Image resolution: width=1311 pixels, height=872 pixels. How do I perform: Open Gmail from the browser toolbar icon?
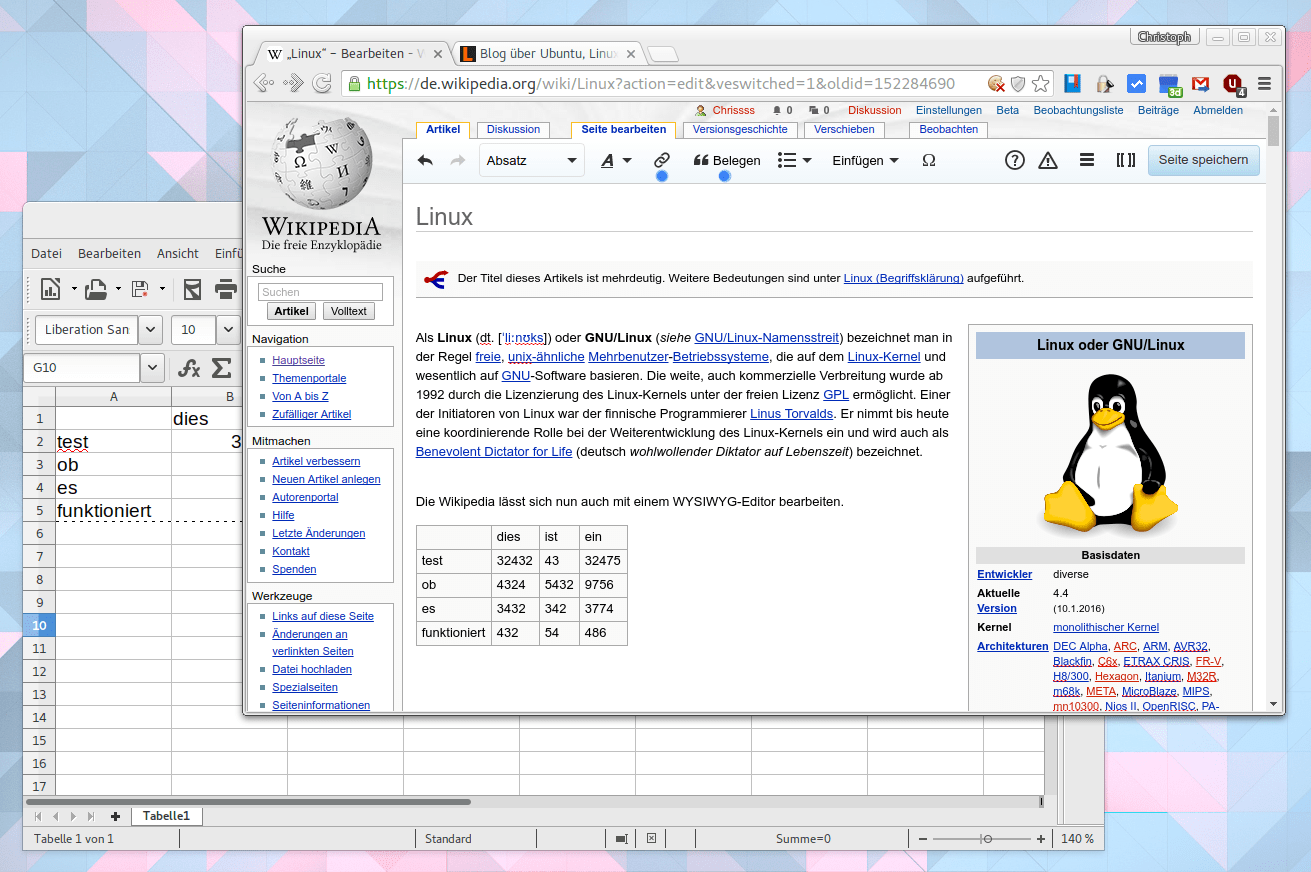click(1199, 84)
